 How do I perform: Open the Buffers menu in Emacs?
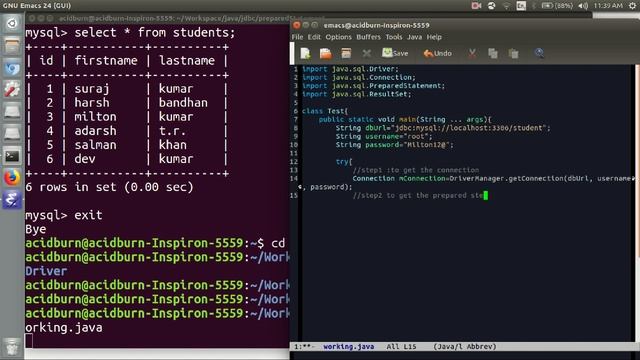[368, 37]
